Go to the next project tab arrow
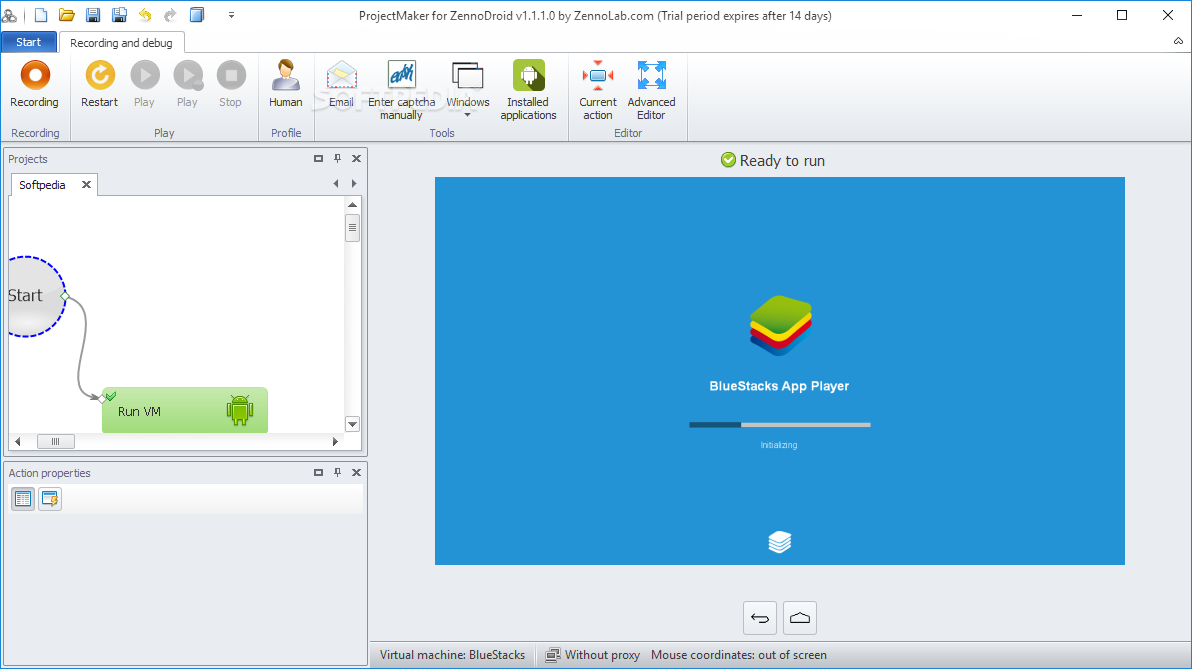This screenshot has width=1192, height=669. coord(353,183)
